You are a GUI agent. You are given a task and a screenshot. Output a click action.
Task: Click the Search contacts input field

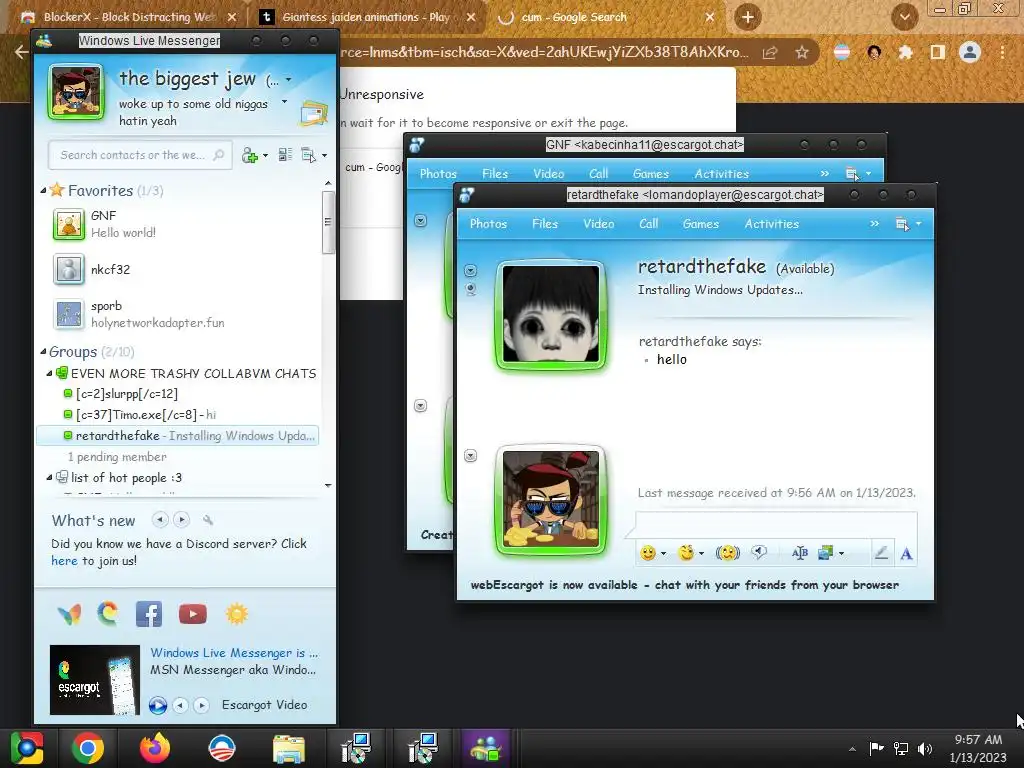[x=140, y=155]
